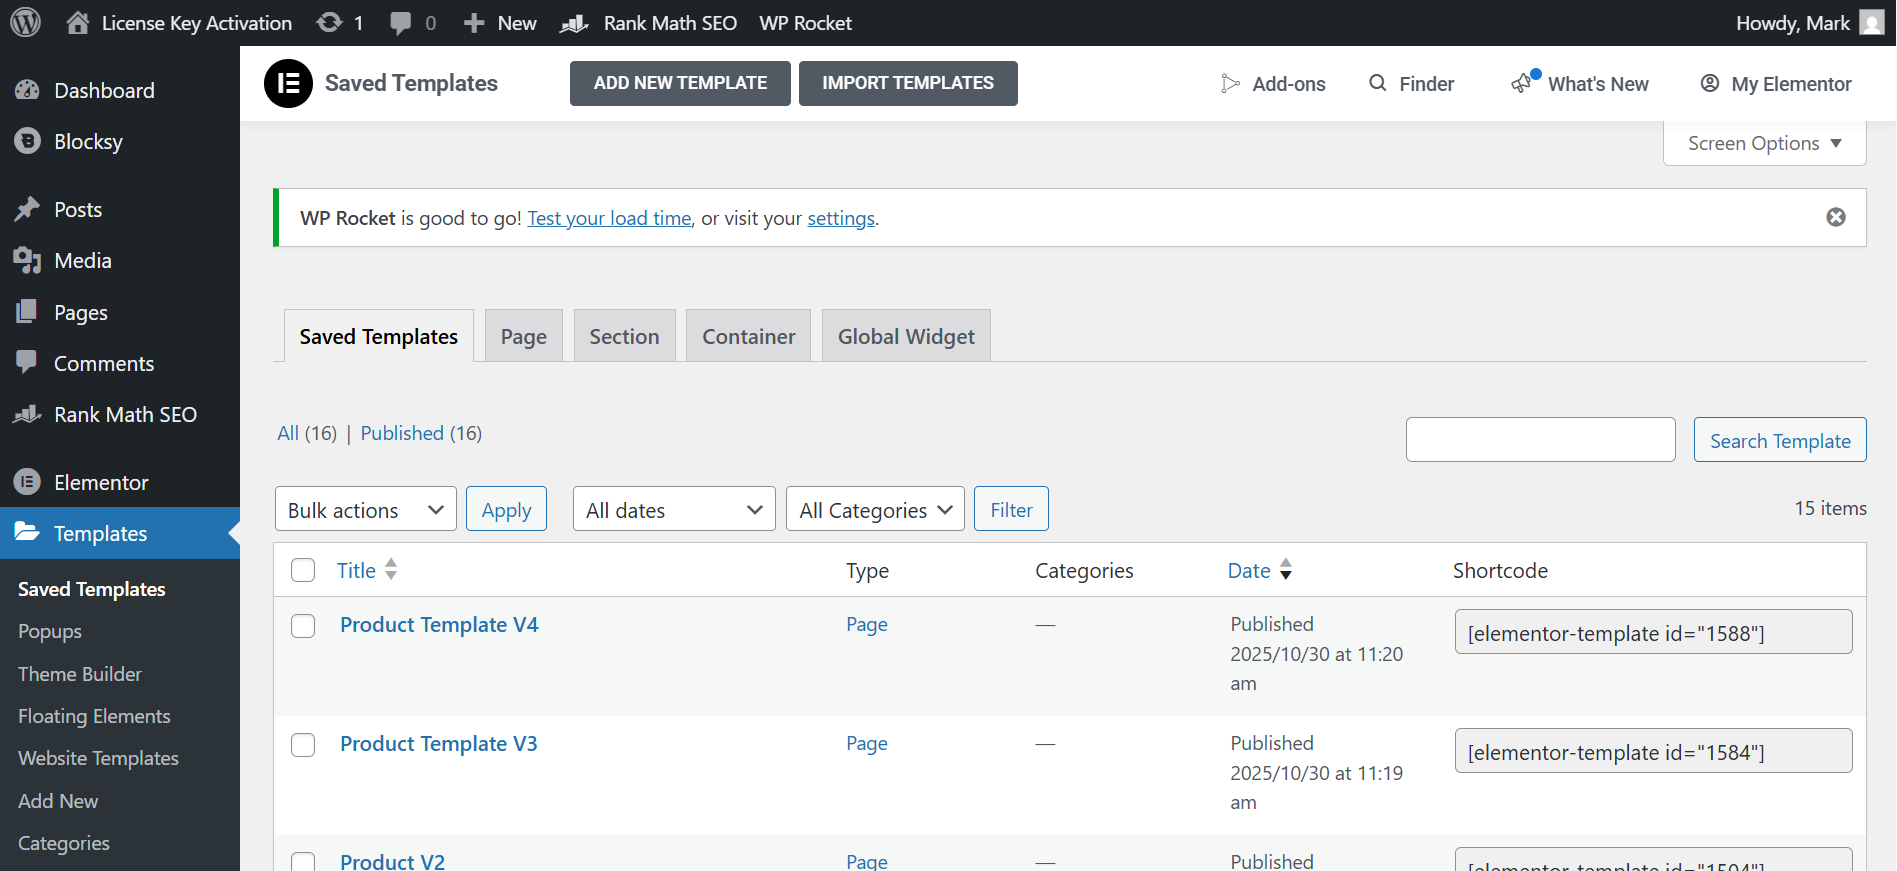Screen dimensions: 1897x871
Task: Select shortcode field with id 1584
Action: click(x=1653, y=751)
